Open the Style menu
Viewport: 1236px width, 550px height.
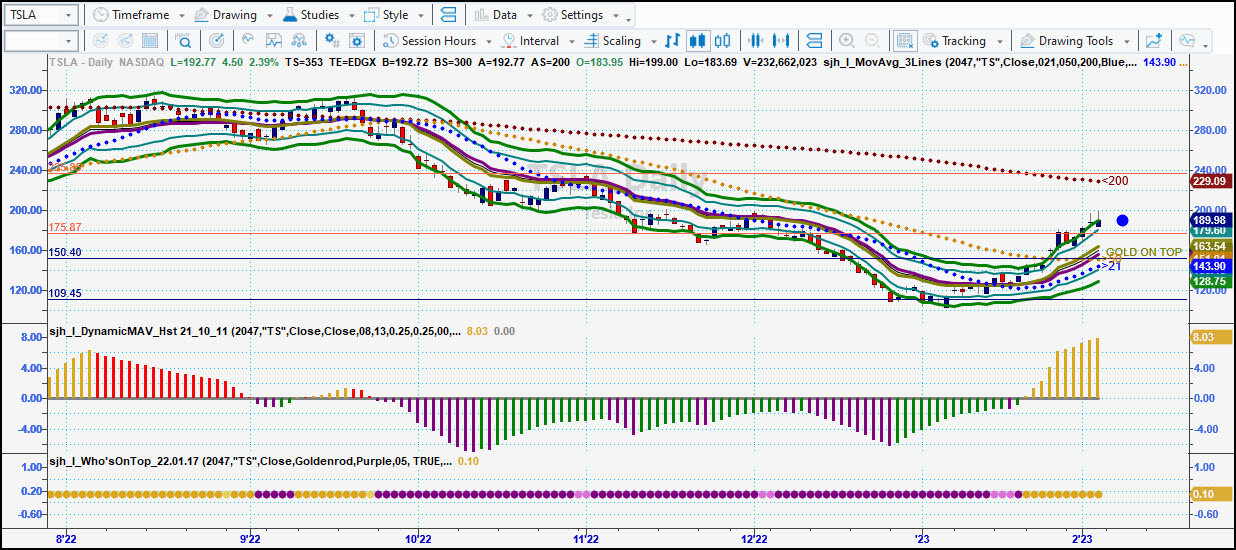click(387, 15)
